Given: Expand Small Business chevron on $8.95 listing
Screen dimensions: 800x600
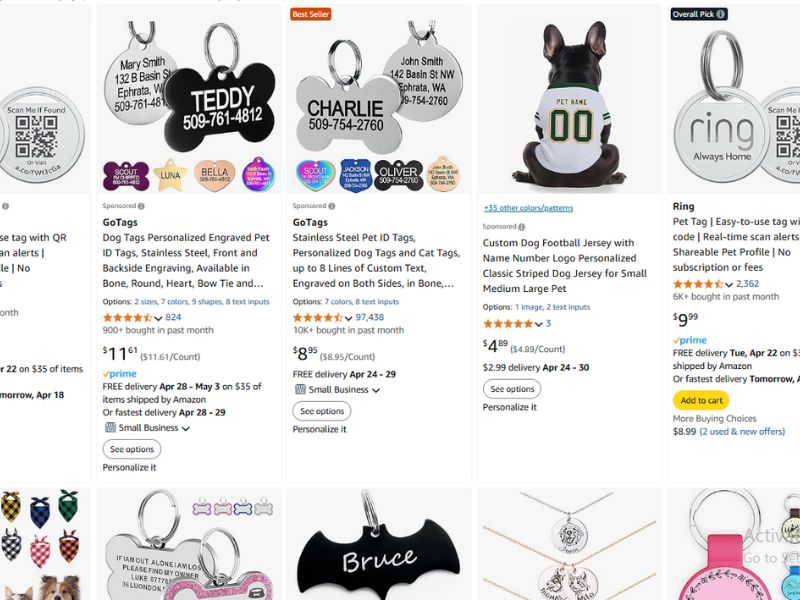Looking at the screenshot, I should tap(376, 390).
